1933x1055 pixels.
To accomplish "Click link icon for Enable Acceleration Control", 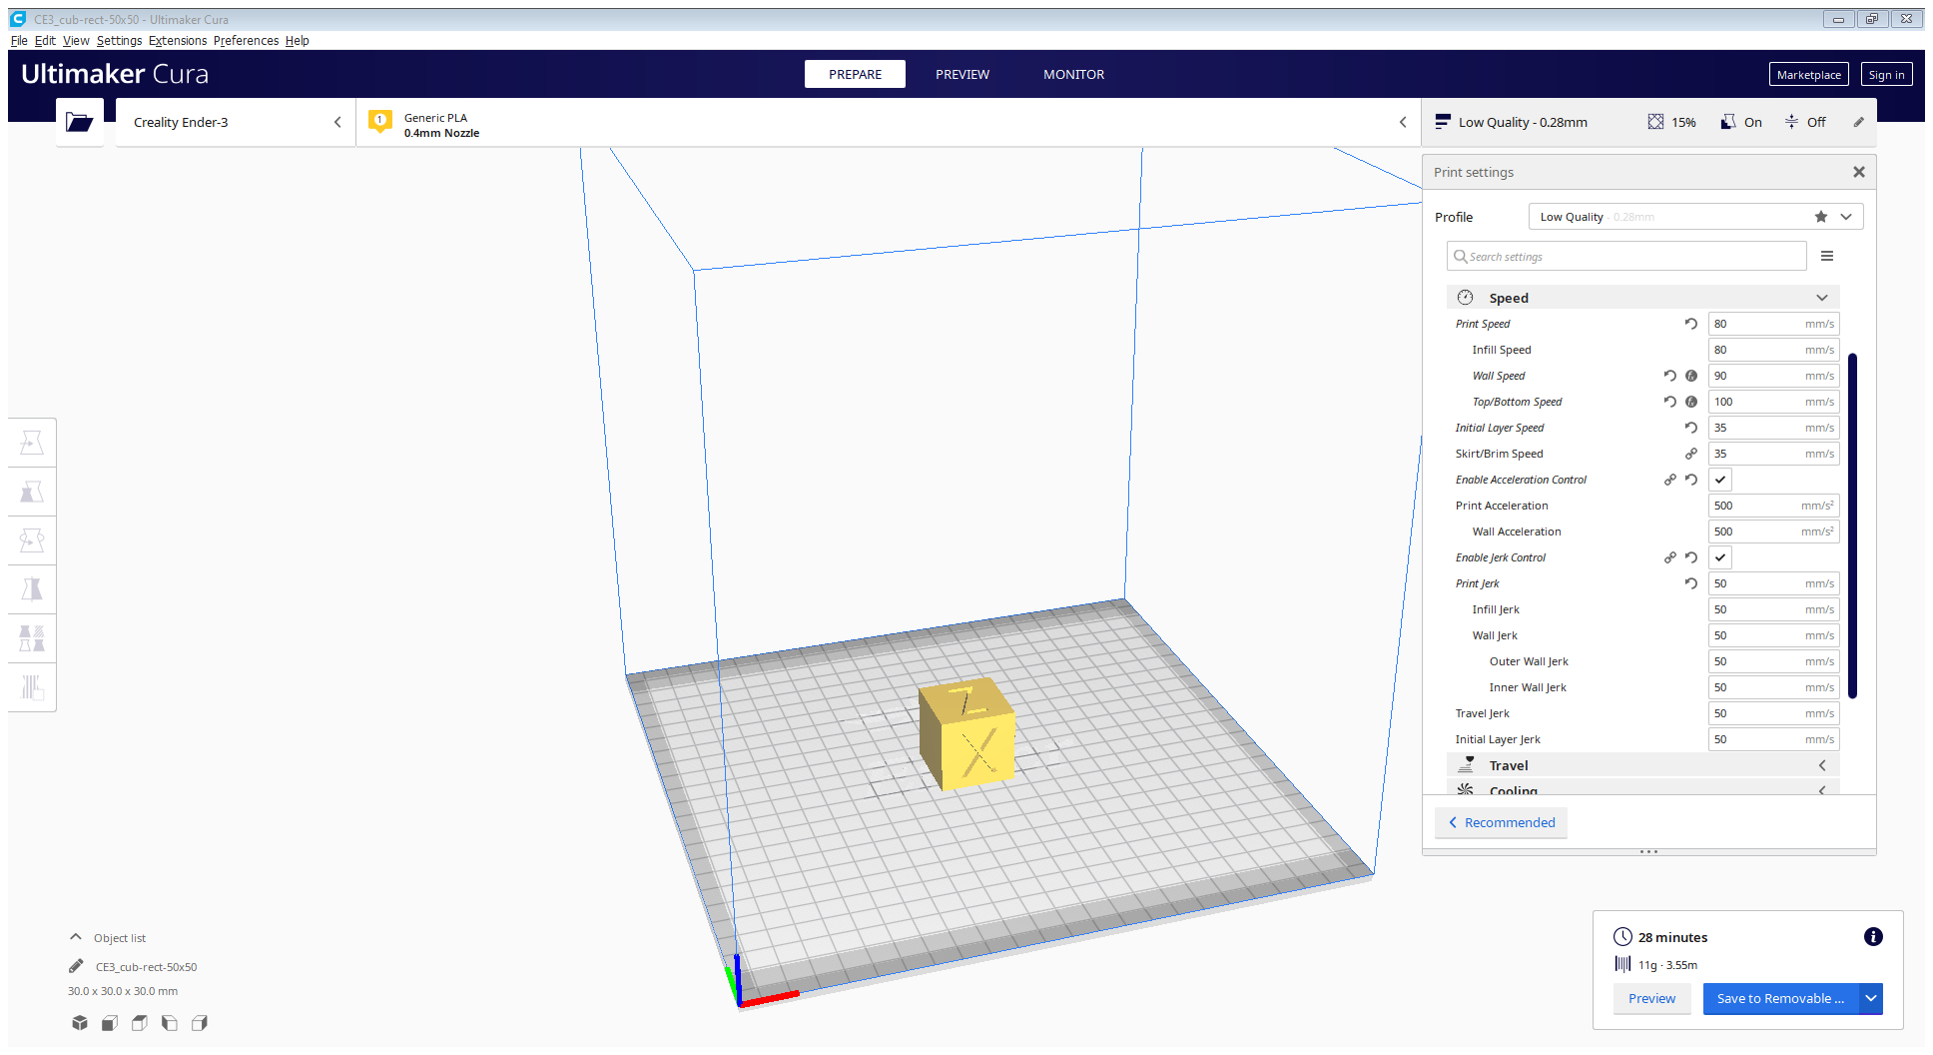I will [1670, 480].
